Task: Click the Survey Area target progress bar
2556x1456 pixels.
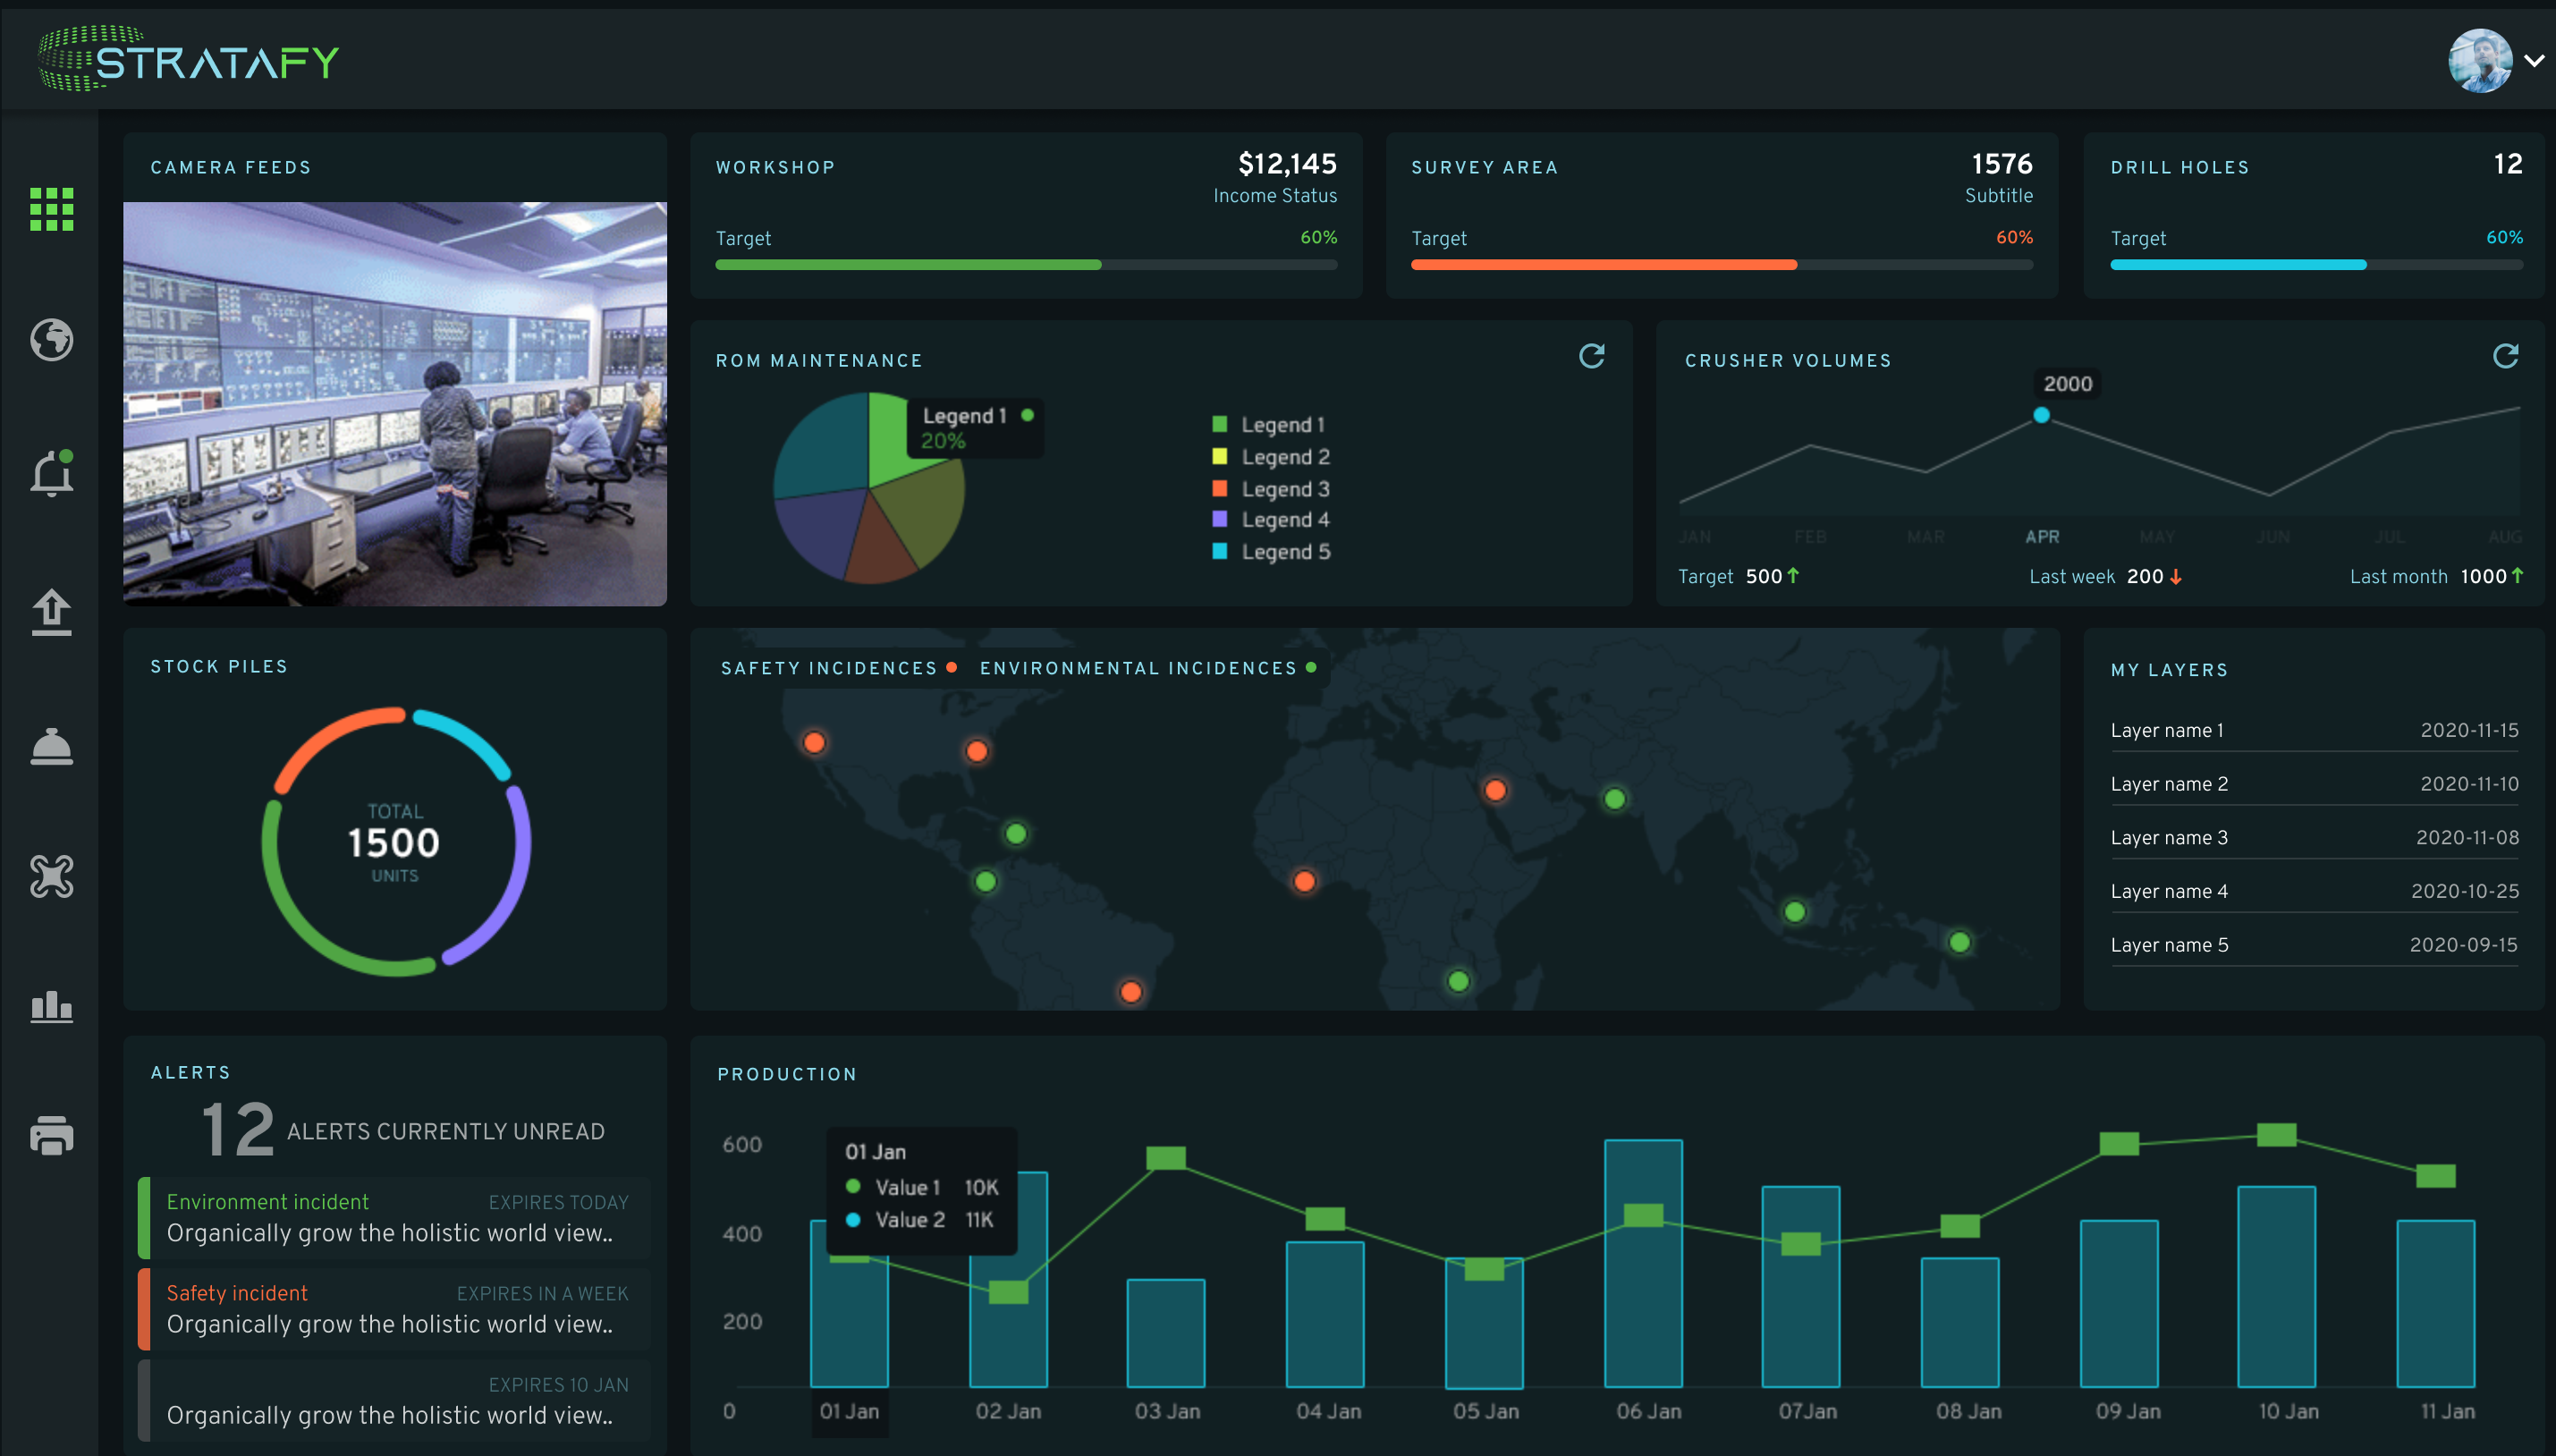Action: click(x=1721, y=265)
